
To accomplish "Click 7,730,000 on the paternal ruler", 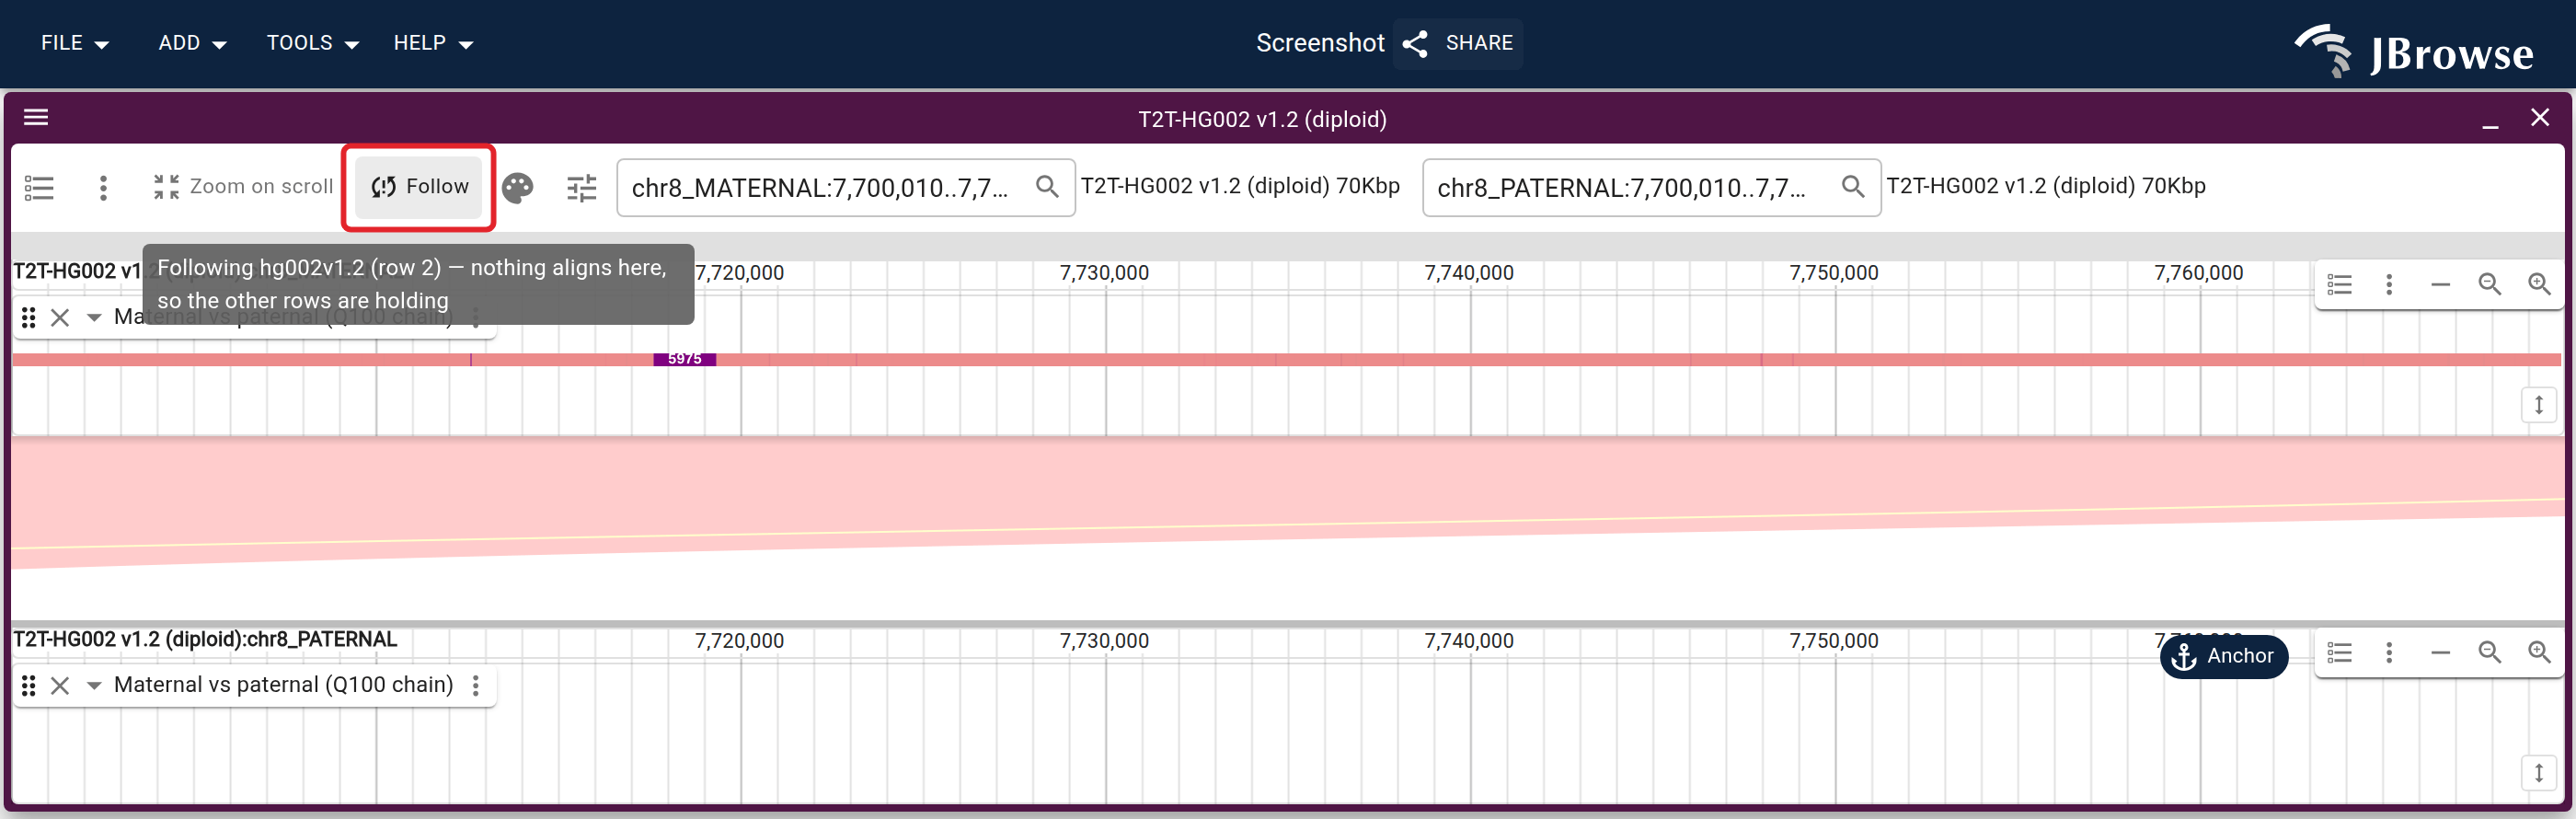I will click(1104, 641).
